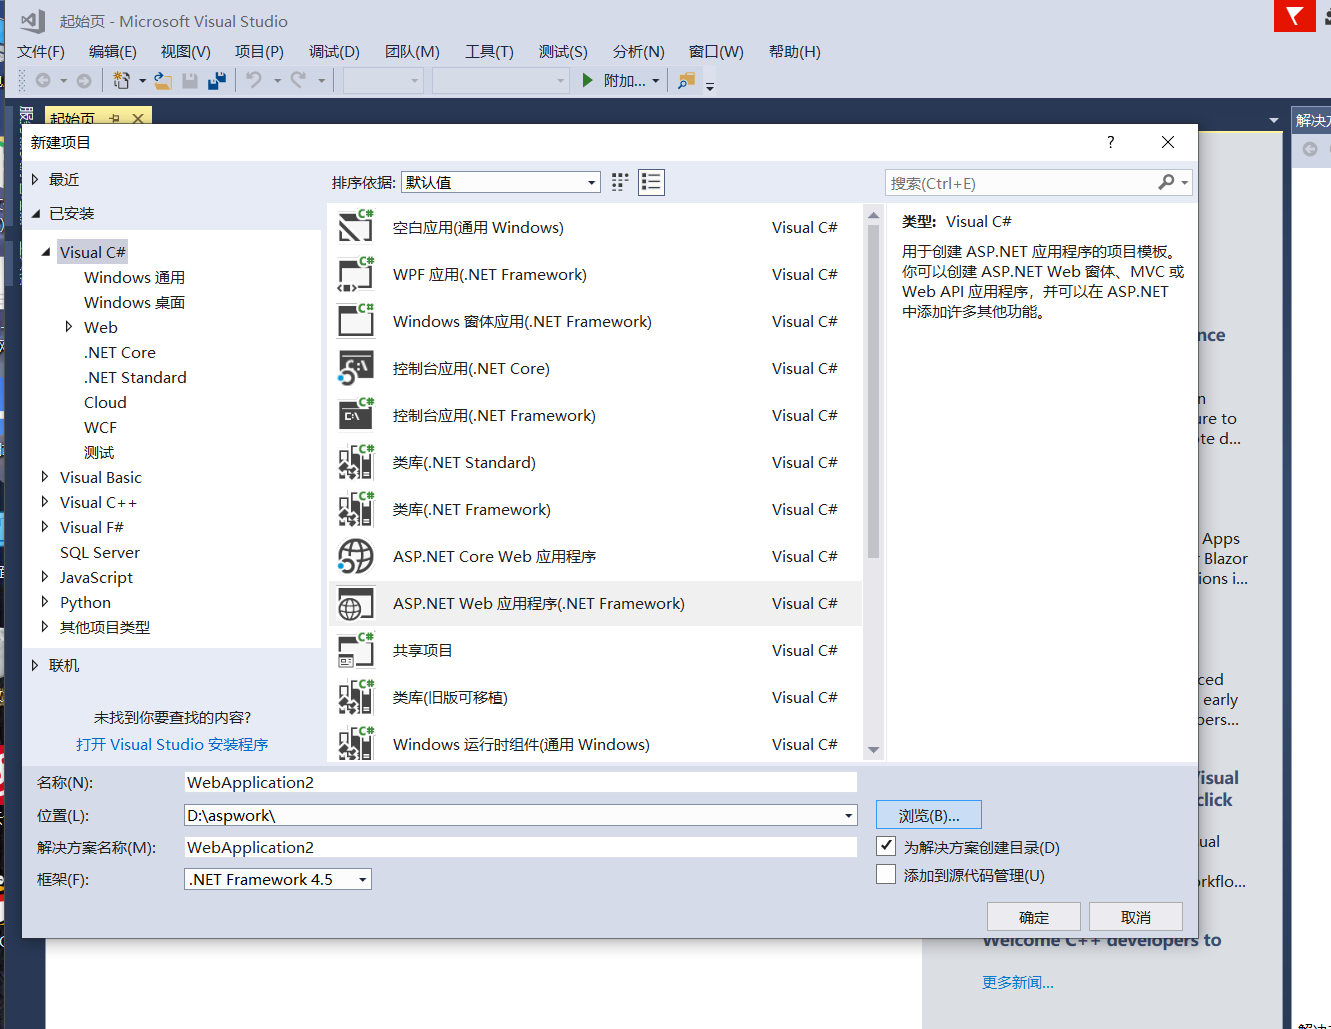The width and height of the screenshot is (1331, 1029).
Task: Click the scroll down arrow of template list
Action: click(x=873, y=750)
